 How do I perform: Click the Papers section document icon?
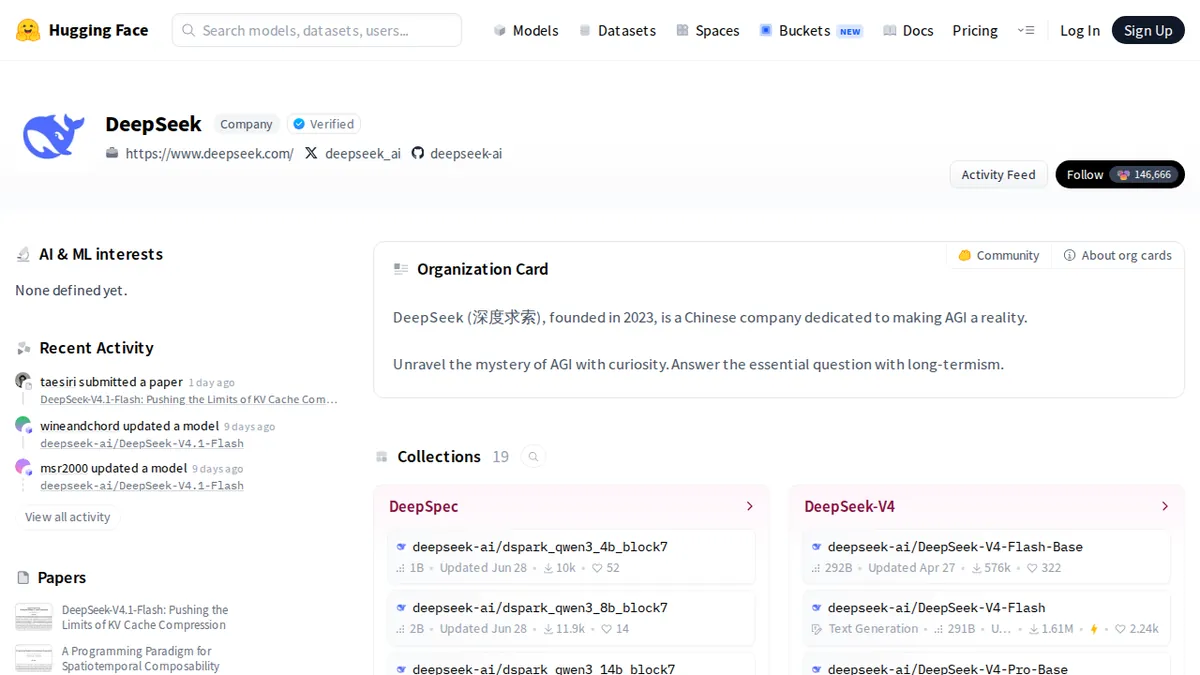23,578
